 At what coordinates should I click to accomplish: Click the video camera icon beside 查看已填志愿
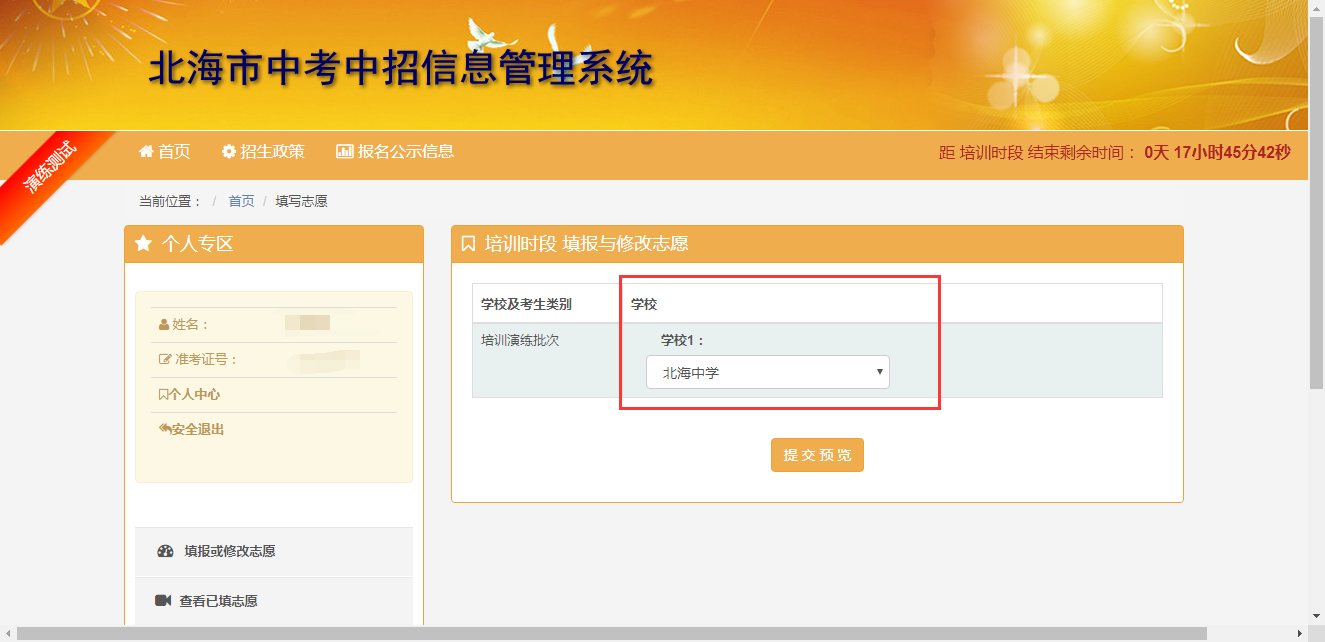(x=163, y=601)
